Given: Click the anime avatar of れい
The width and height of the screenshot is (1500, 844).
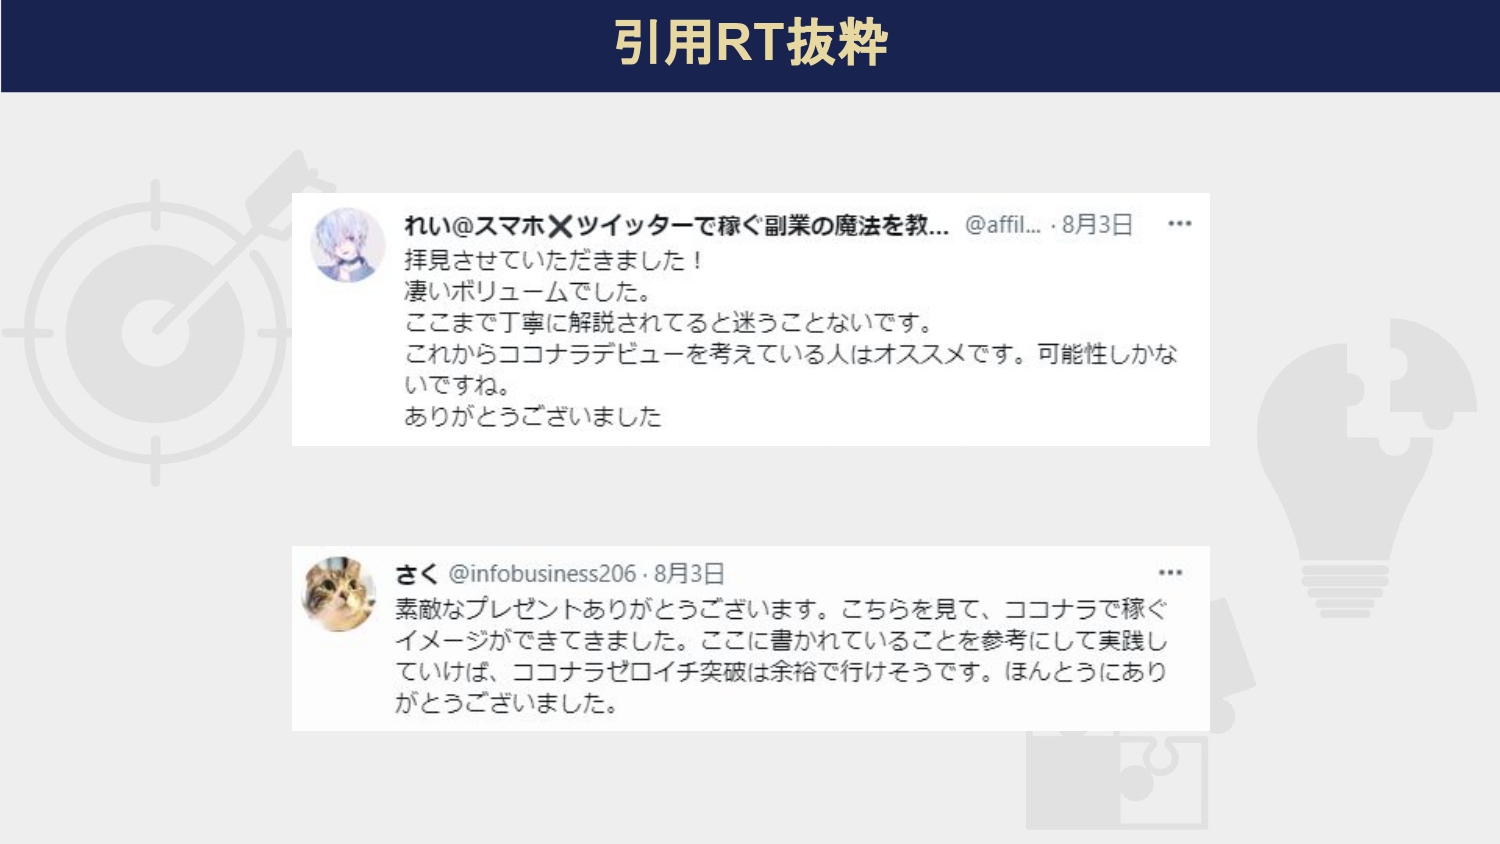Looking at the screenshot, I should pos(347,245).
